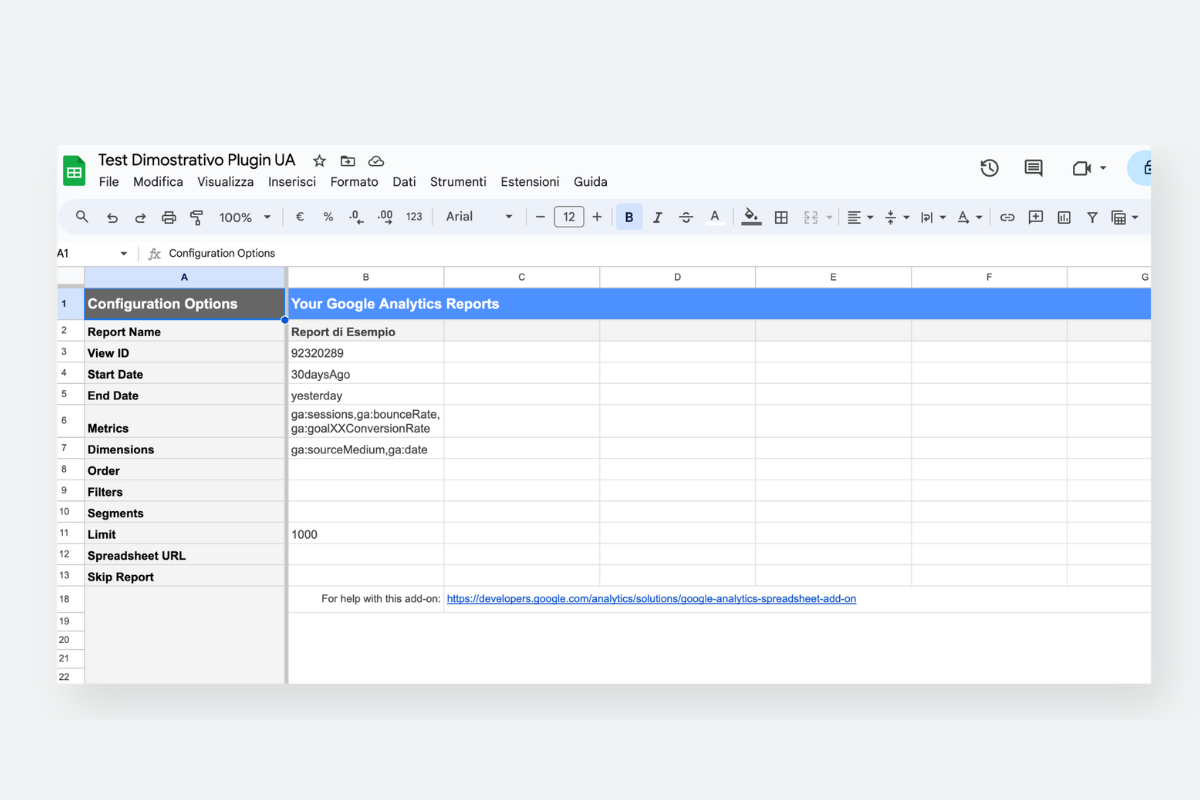
Task: Insert a chart
Action: 1064,217
